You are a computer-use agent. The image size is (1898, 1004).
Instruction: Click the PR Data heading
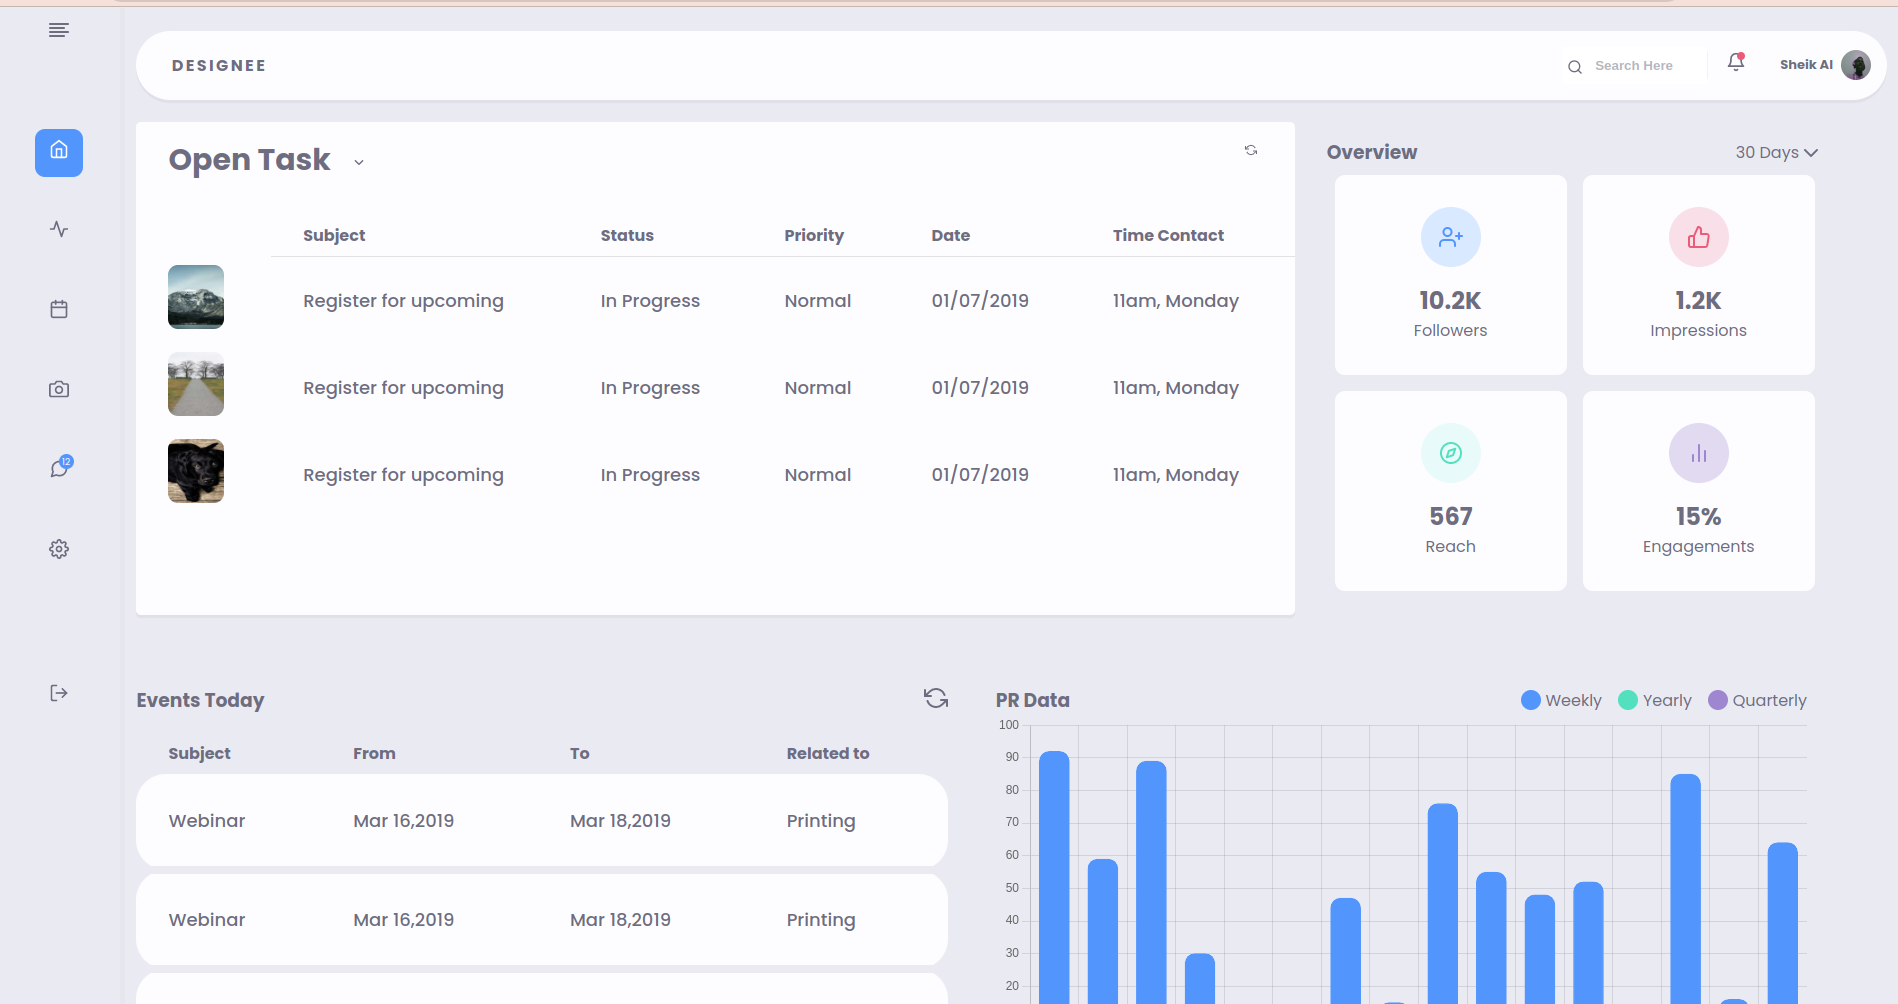tap(1033, 700)
